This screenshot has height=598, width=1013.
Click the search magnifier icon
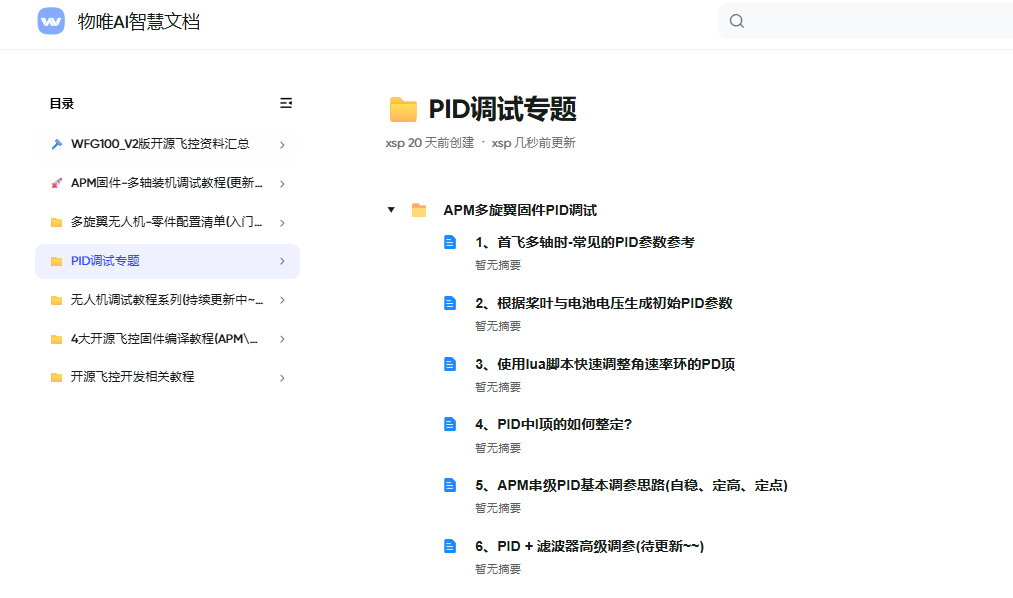(737, 21)
